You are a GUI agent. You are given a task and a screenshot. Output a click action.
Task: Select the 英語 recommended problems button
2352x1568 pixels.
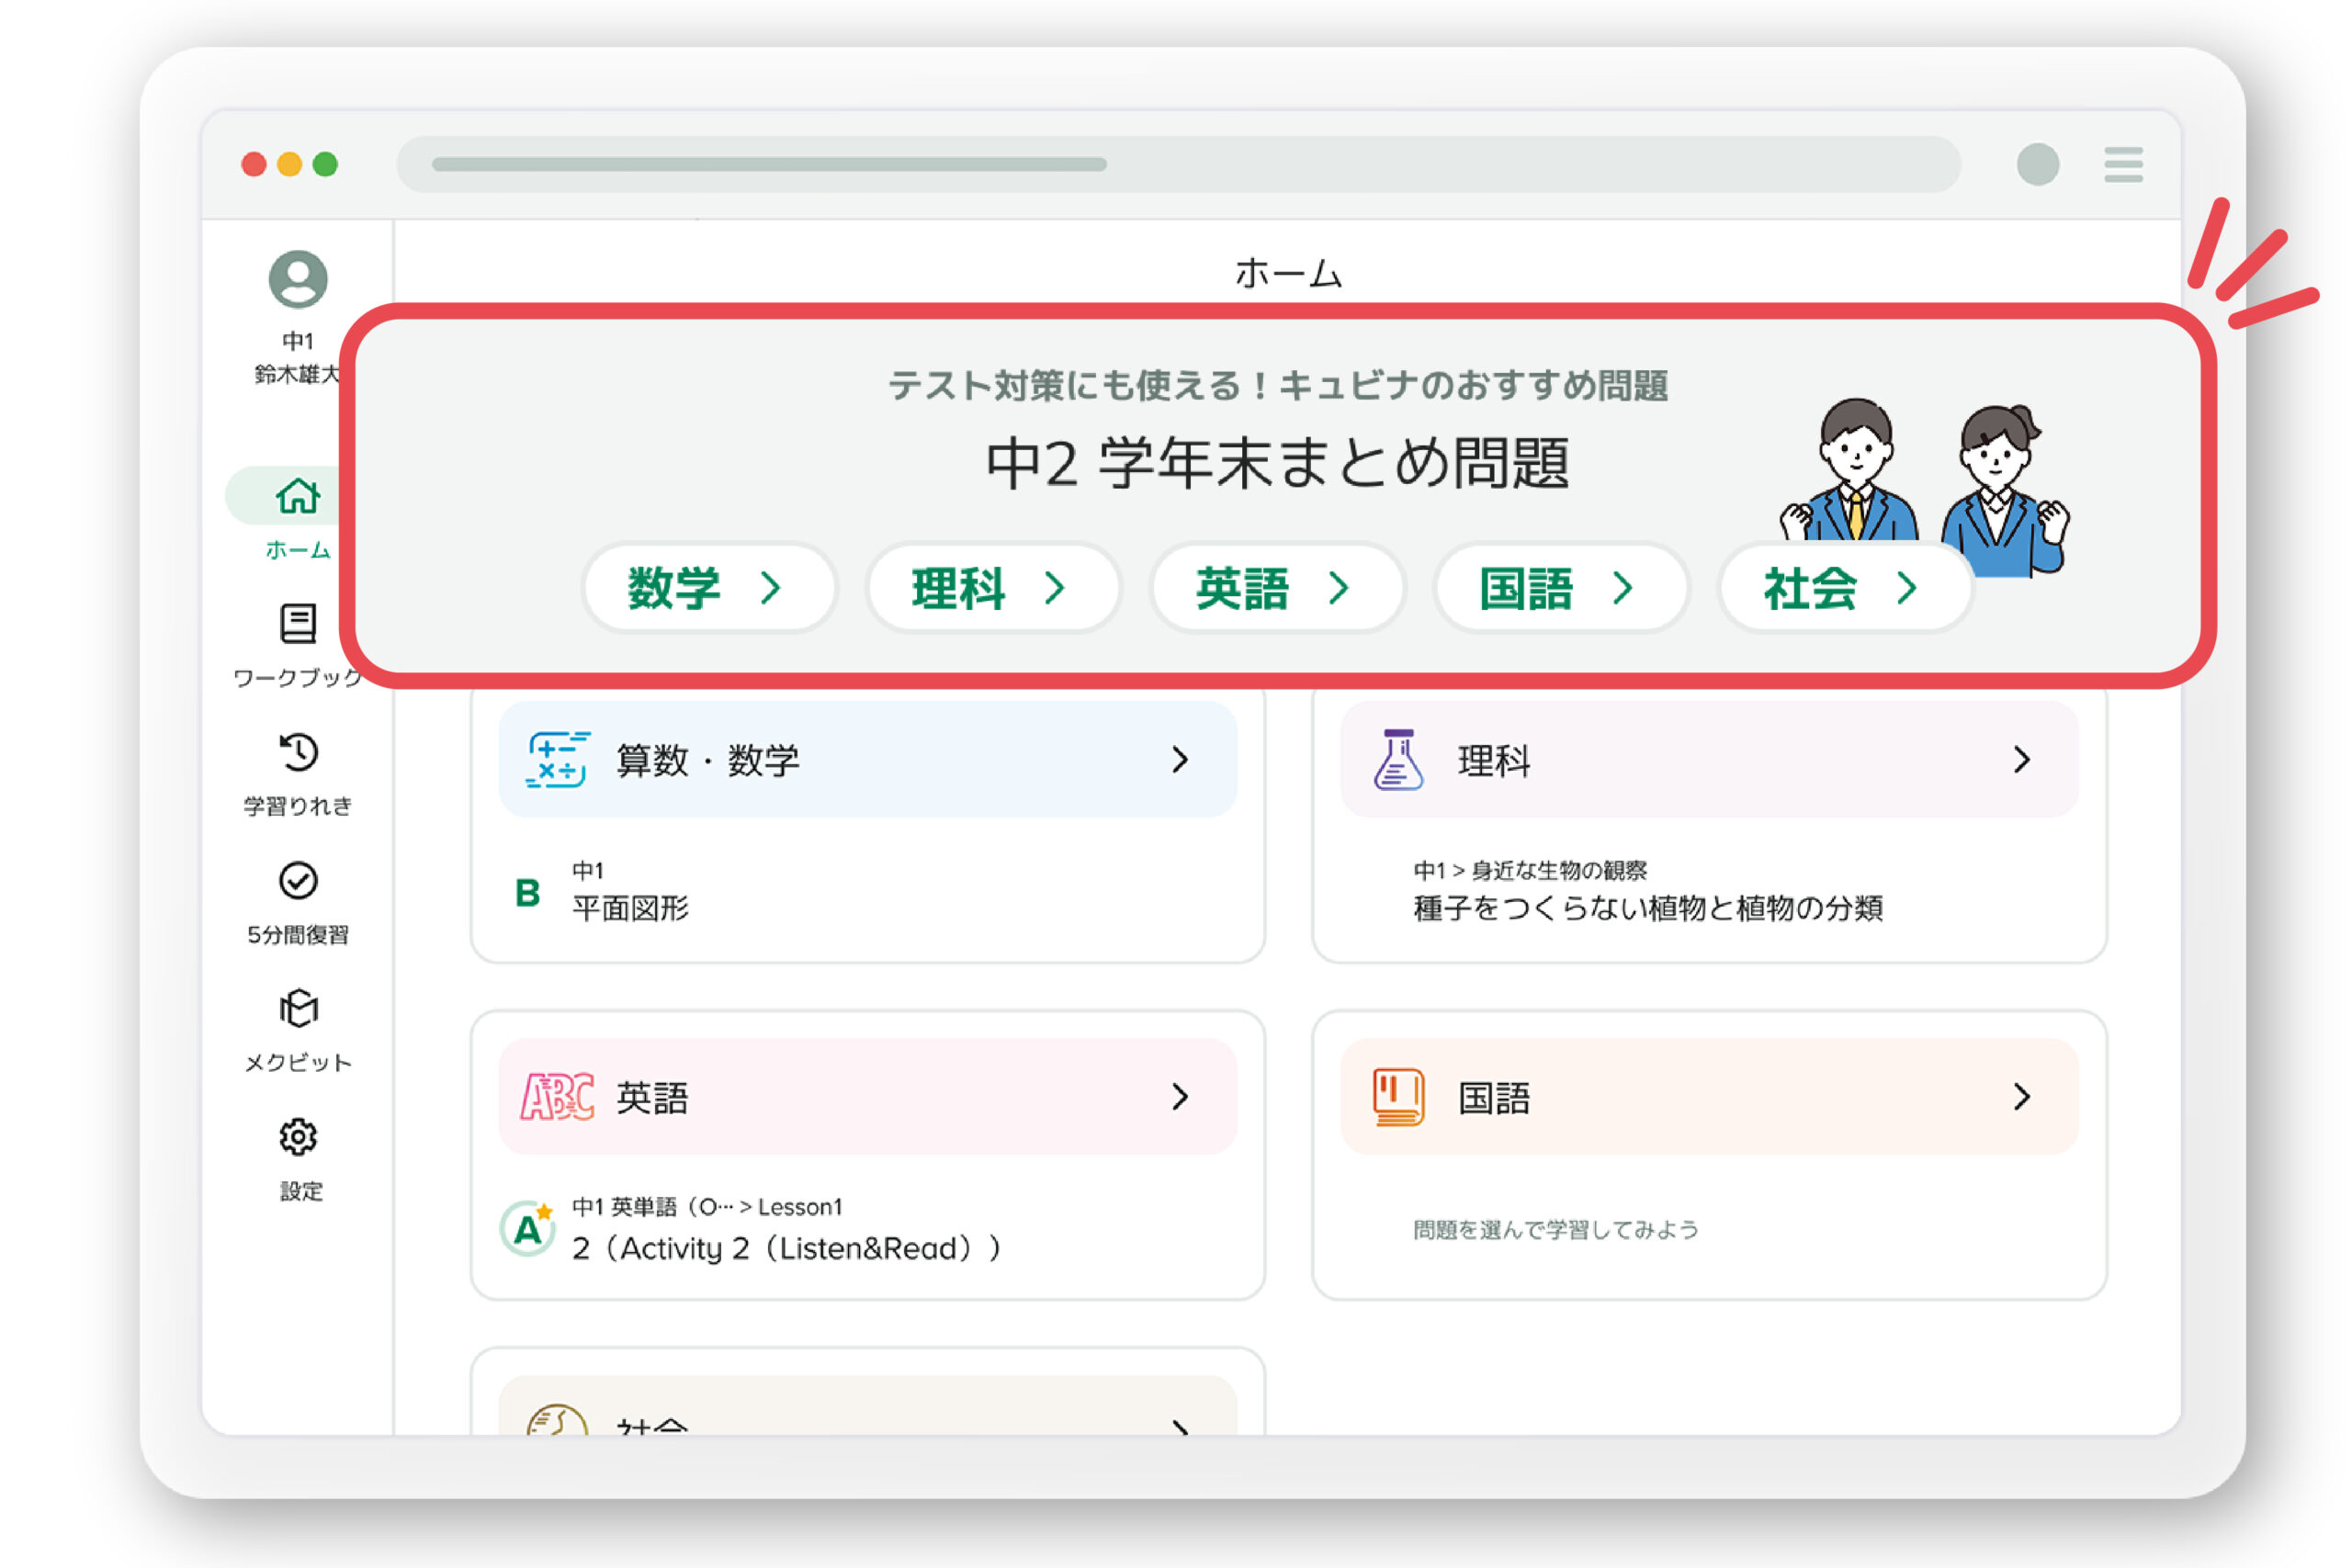click(1275, 588)
